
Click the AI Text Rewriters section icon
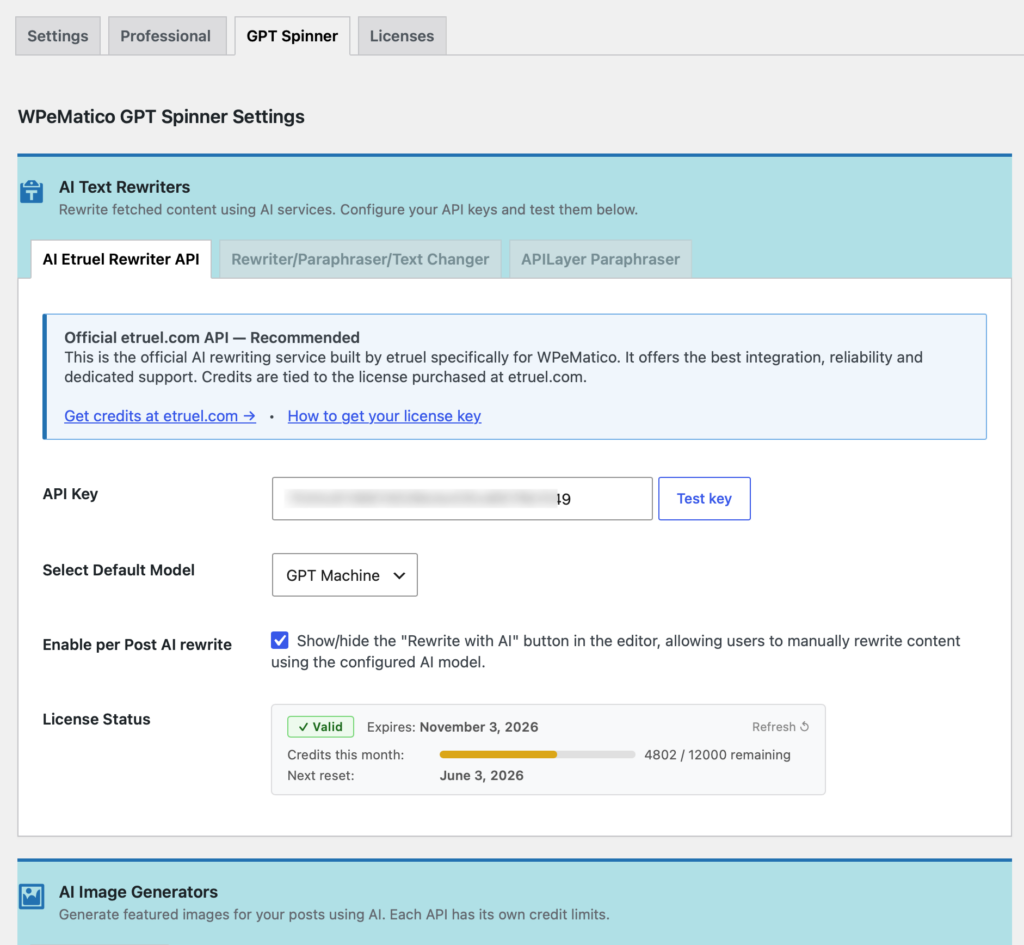click(x=31, y=192)
